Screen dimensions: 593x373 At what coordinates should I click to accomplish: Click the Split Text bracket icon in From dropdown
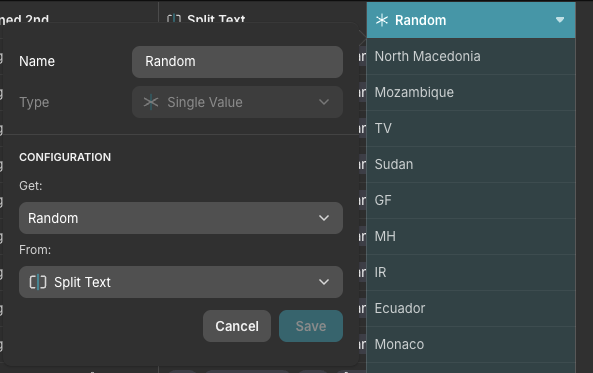(38, 282)
